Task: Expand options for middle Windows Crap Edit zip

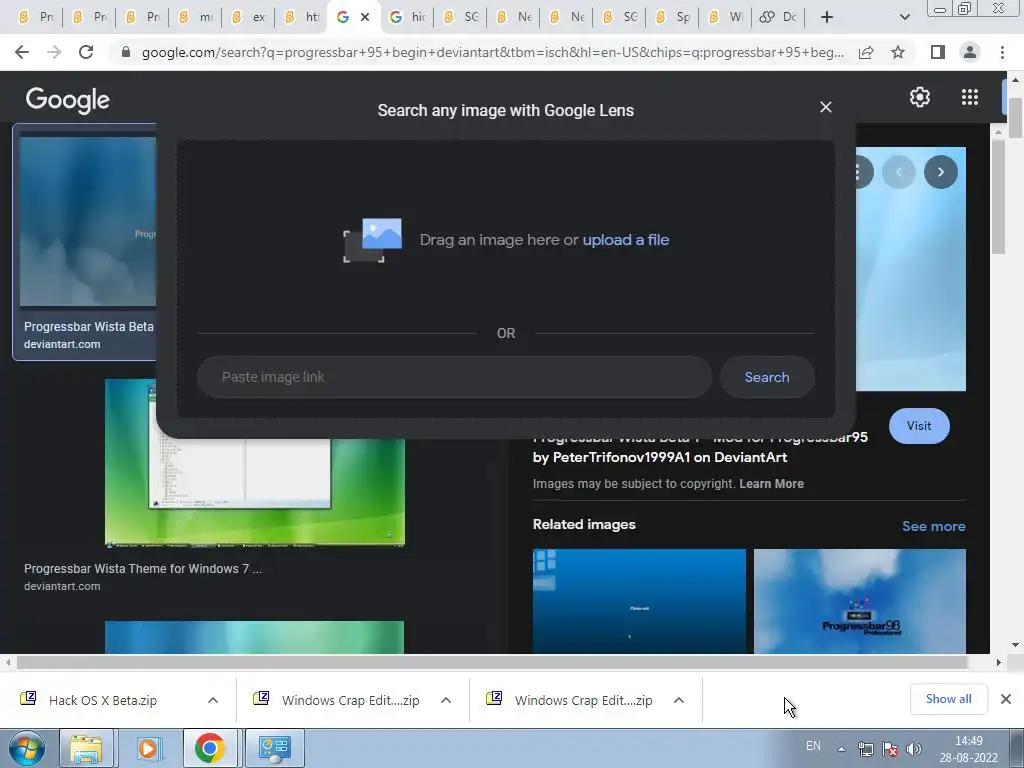Action: (x=446, y=700)
